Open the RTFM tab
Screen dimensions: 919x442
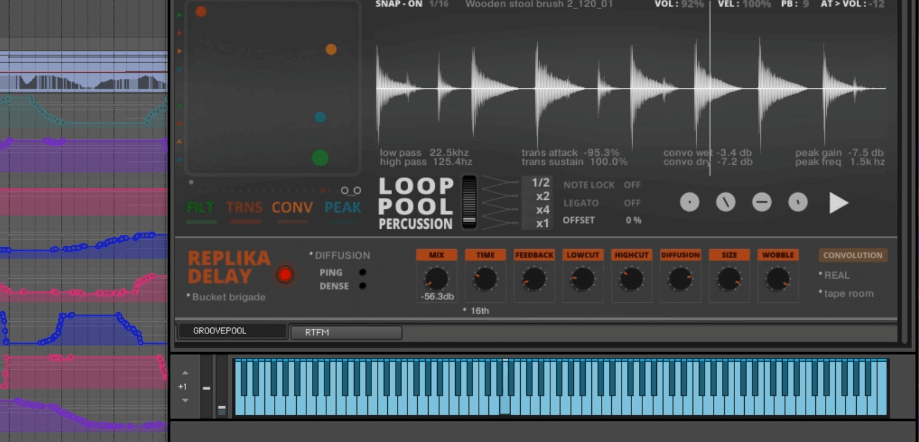pos(346,332)
